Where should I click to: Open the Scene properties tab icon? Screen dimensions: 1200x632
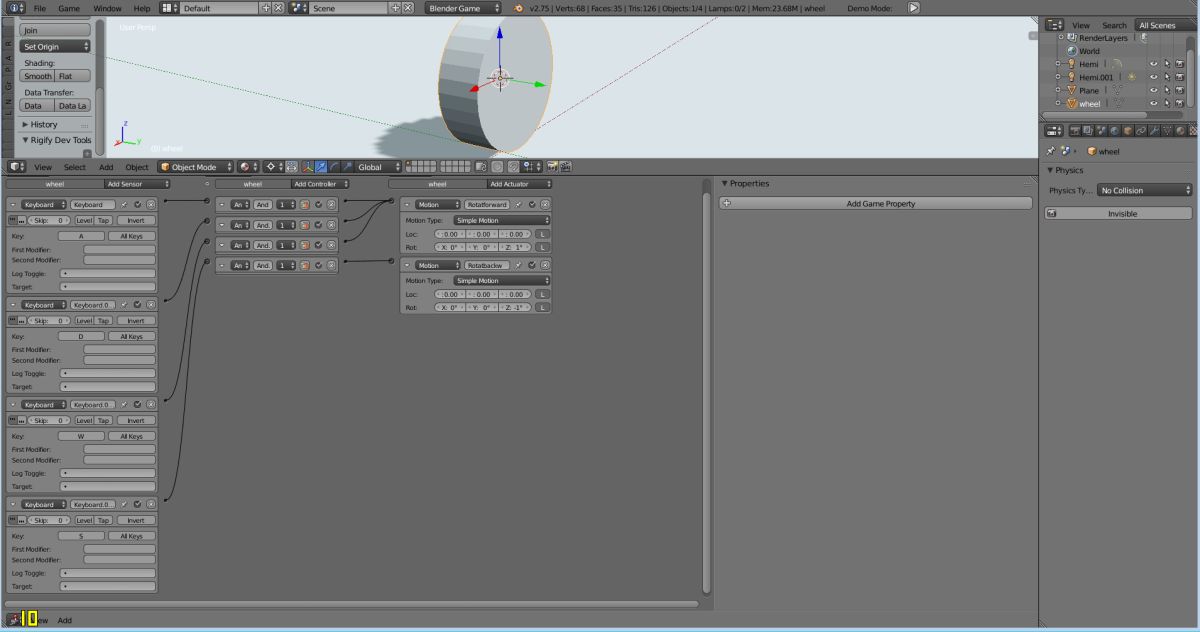pos(1099,130)
